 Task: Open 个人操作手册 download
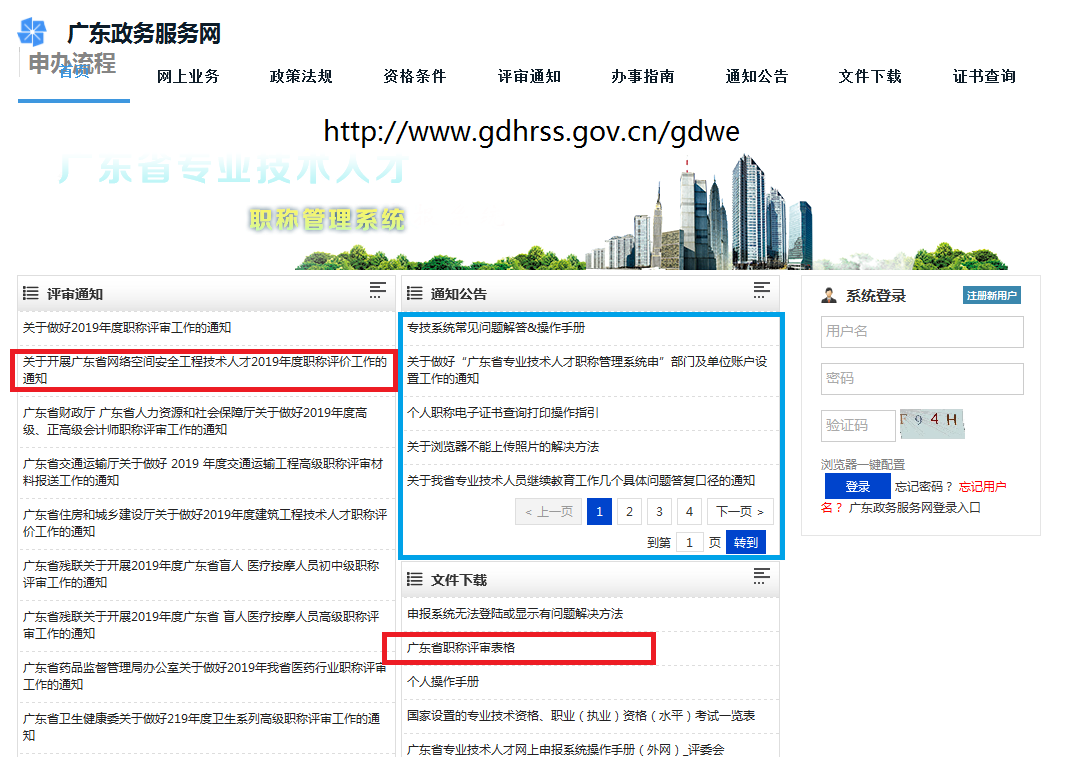point(443,682)
